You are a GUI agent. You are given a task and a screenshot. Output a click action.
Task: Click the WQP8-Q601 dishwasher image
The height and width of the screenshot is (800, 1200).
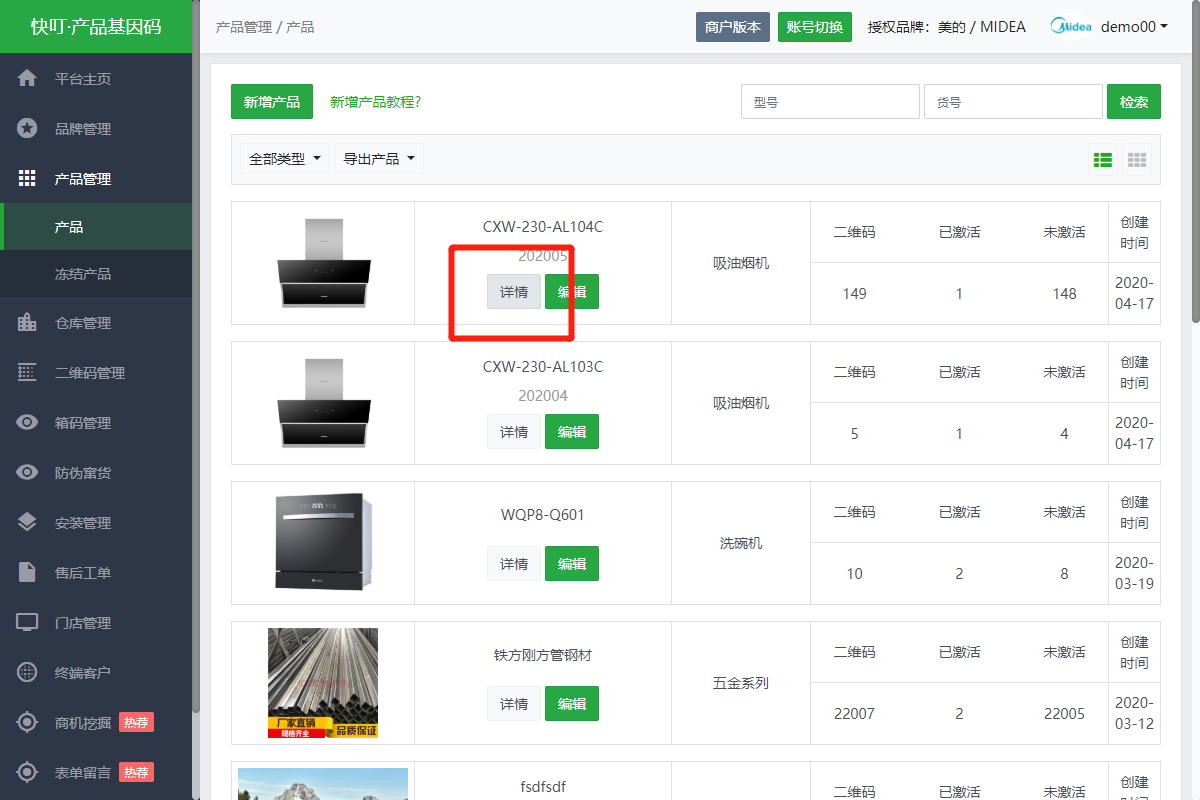click(323, 541)
